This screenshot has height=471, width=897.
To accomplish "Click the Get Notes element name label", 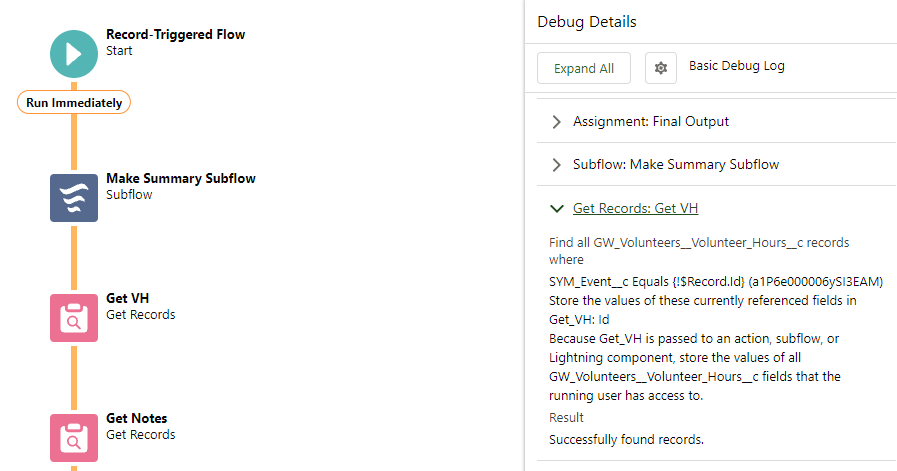I will tap(137, 418).
